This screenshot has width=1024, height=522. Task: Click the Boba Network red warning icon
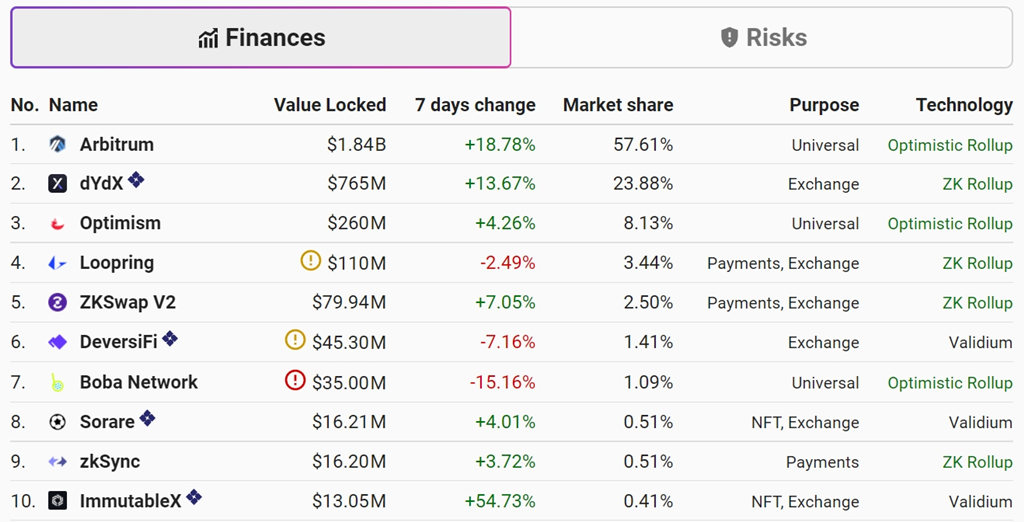tap(295, 380)
